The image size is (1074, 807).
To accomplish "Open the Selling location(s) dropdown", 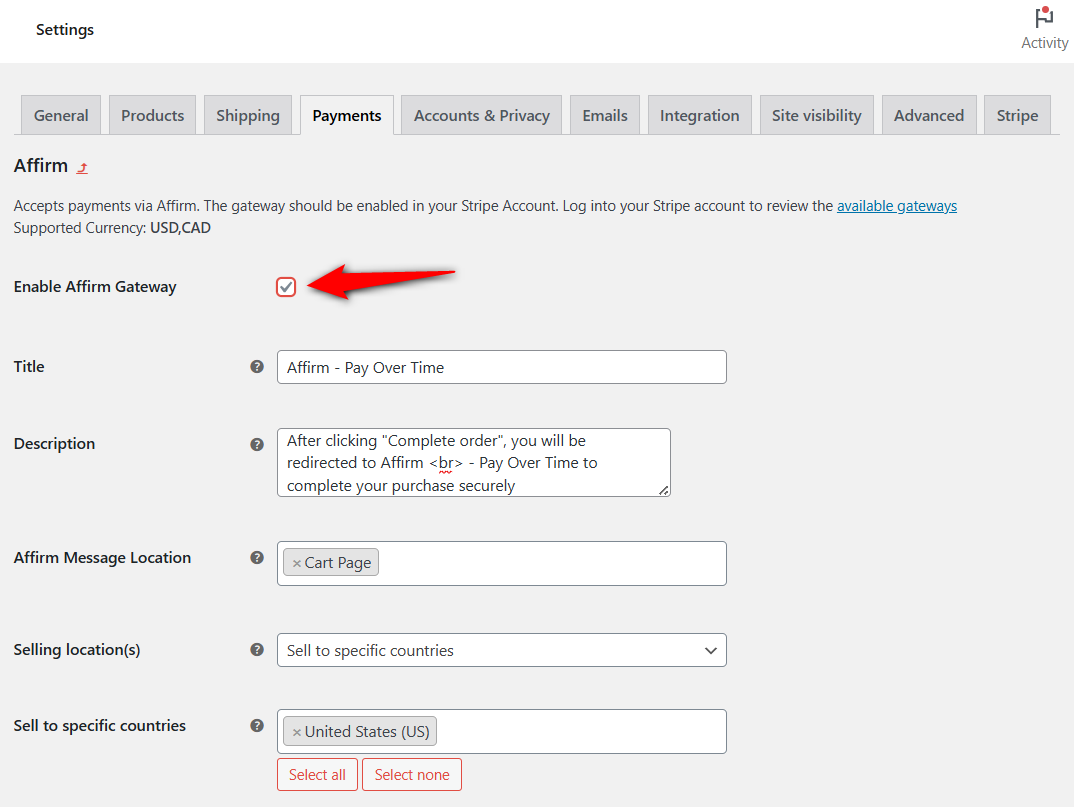I will coord(501,650).
